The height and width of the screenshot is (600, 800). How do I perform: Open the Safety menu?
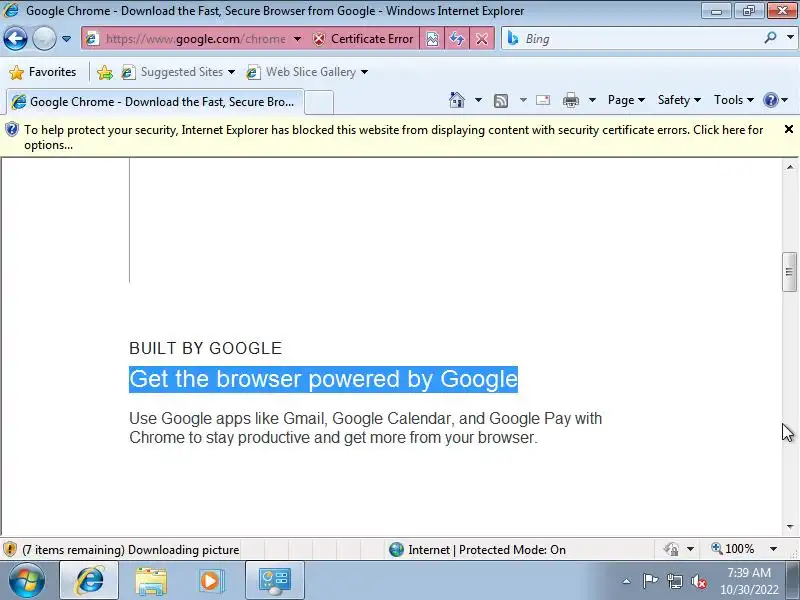coord(679,100)
